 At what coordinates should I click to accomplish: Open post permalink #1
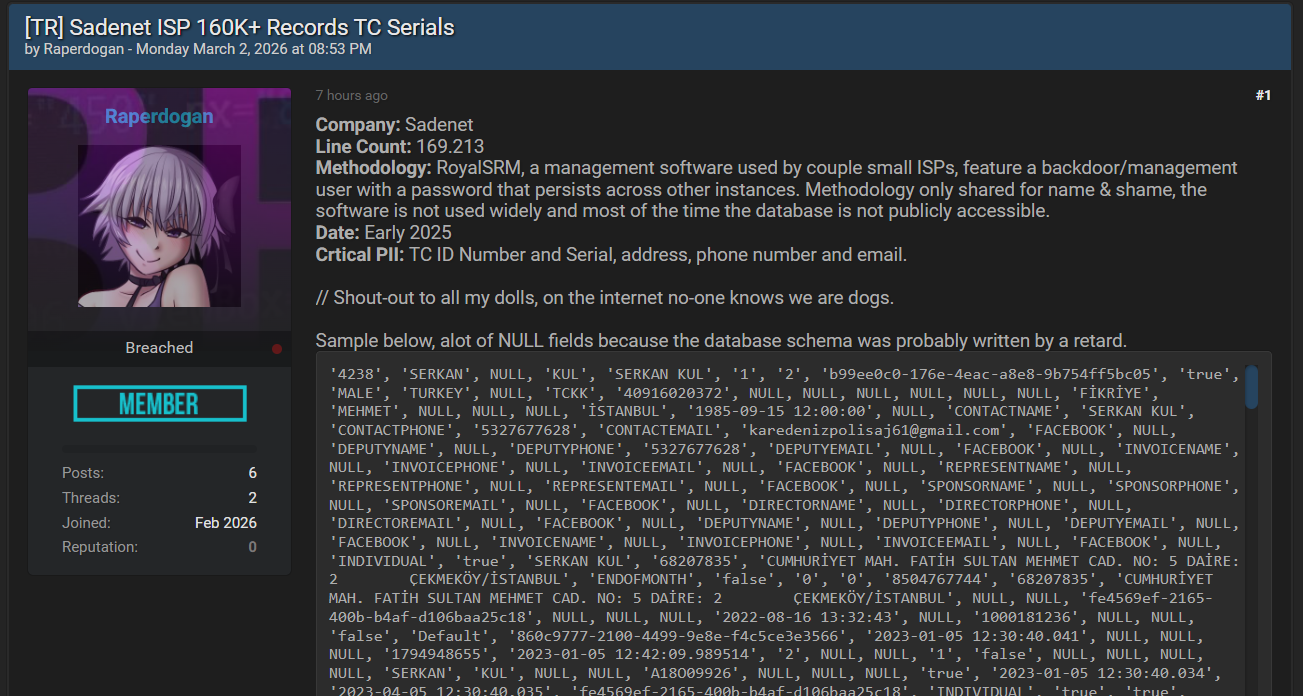point(1263,96)
